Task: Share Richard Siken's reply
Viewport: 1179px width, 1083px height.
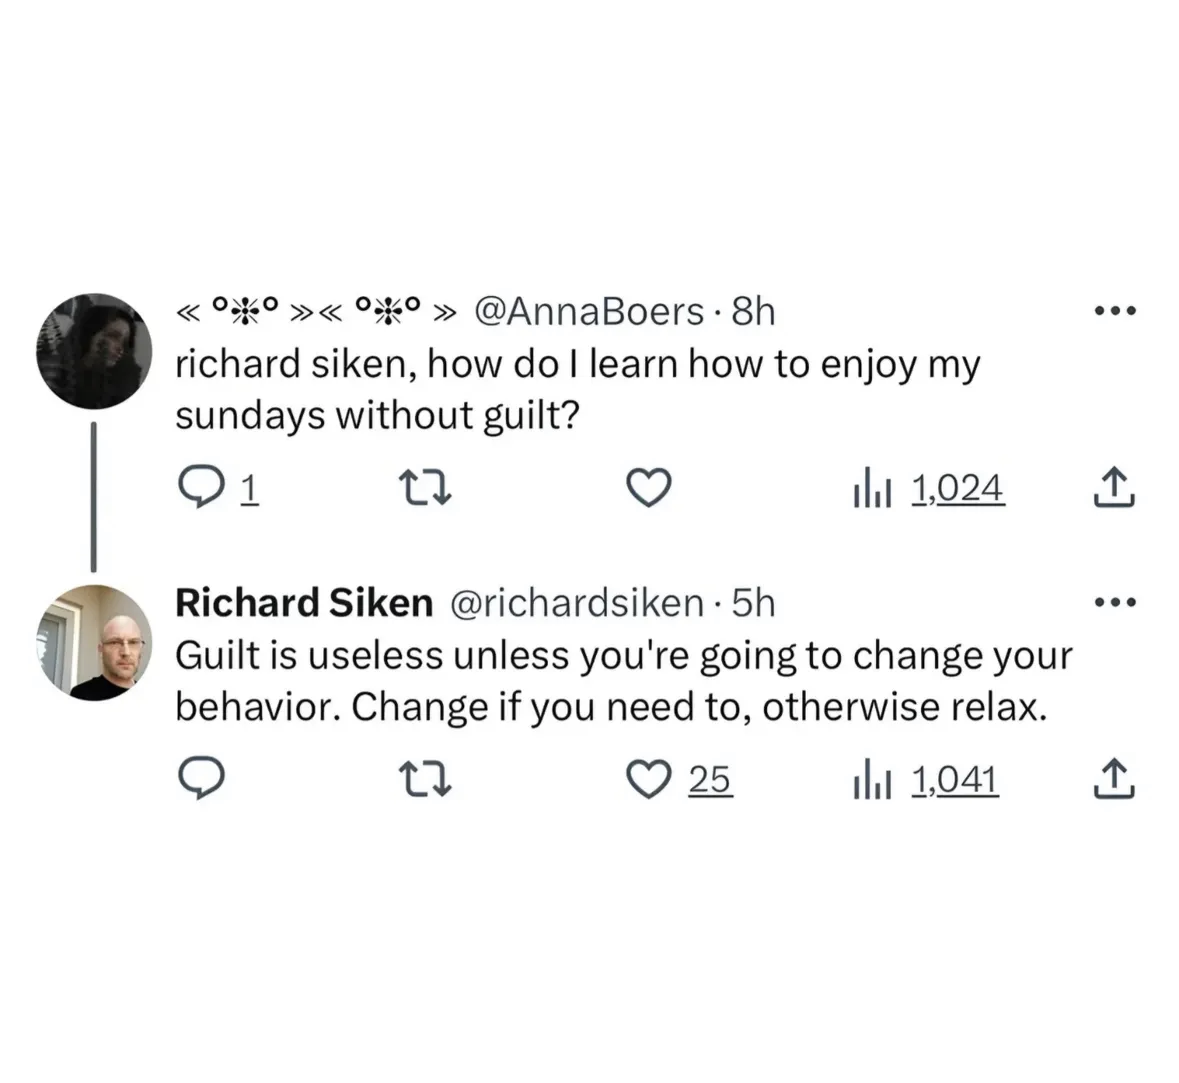Action: click(x=1115, y=780)
